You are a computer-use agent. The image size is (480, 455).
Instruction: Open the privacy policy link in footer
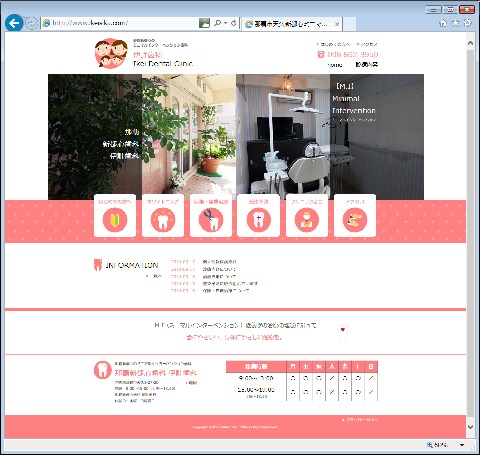pos(360,420)
